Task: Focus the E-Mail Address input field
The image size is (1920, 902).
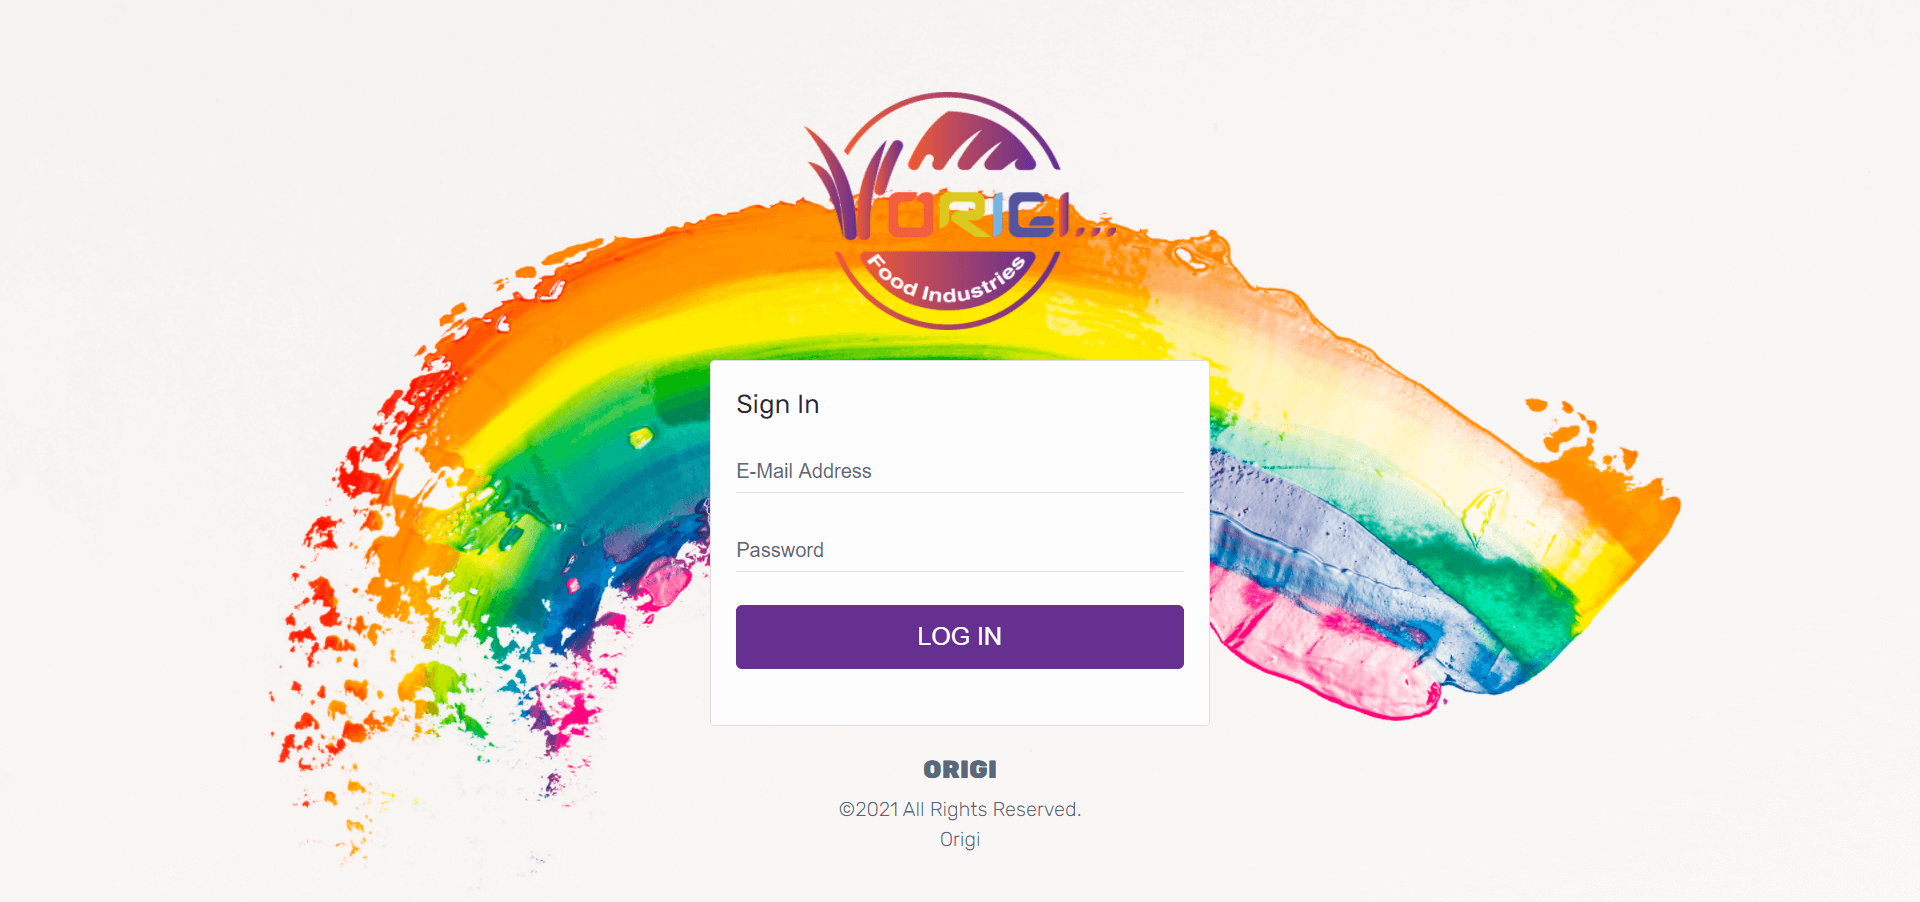Action: tap(960, 471)
